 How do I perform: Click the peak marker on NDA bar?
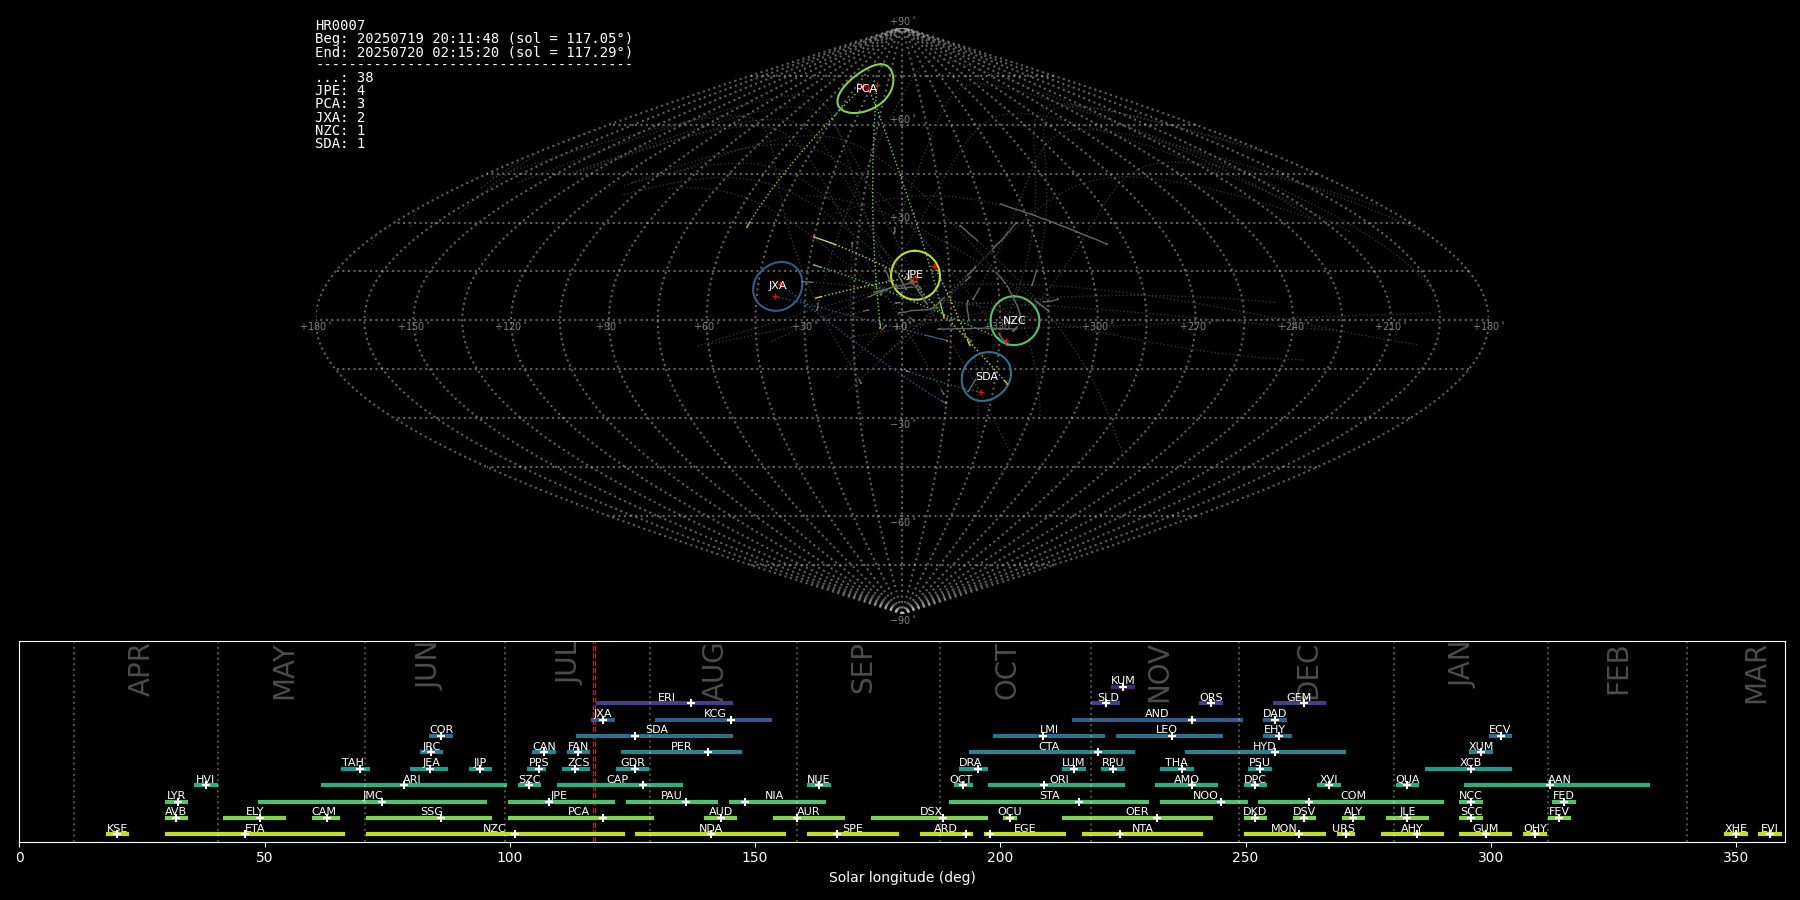click(x=711, y=834)
